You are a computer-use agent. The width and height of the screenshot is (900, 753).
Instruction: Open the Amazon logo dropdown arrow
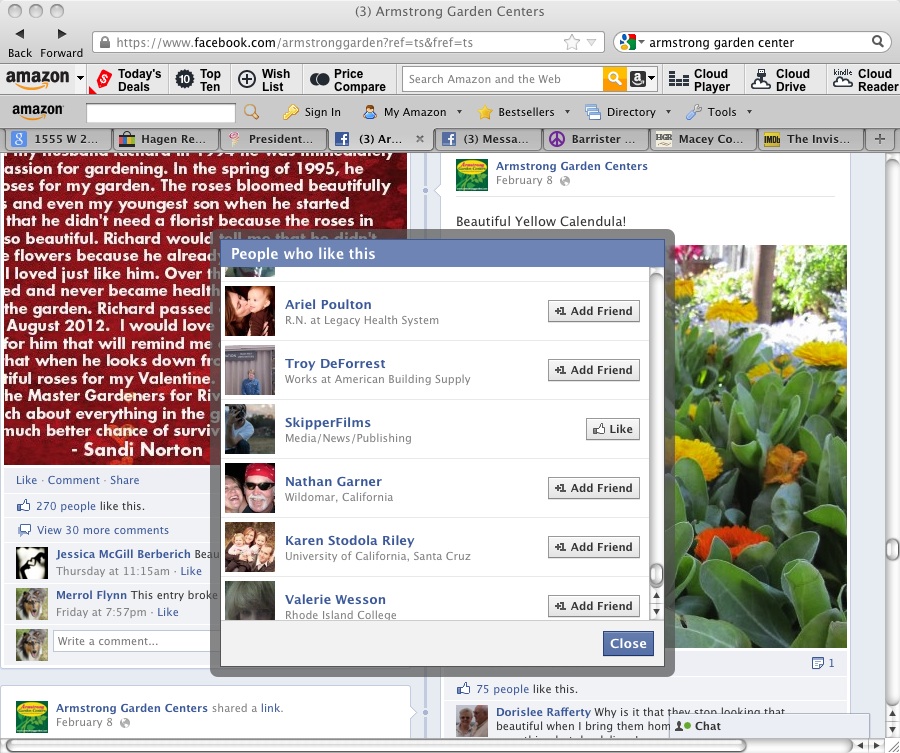80,78
